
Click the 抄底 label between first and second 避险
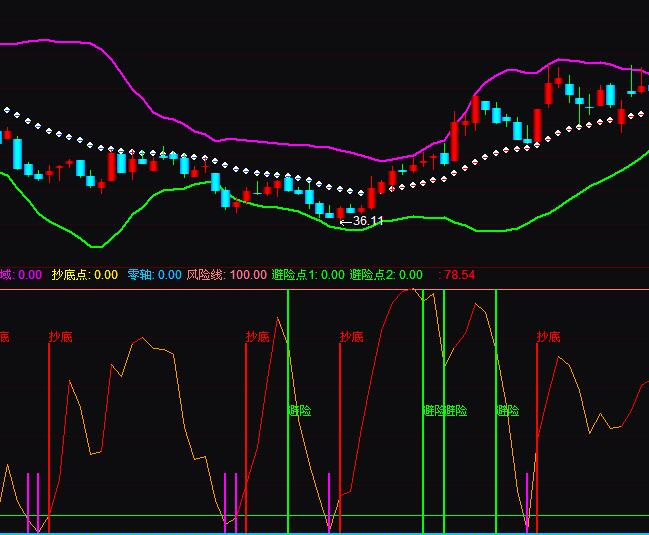(352, 337)
